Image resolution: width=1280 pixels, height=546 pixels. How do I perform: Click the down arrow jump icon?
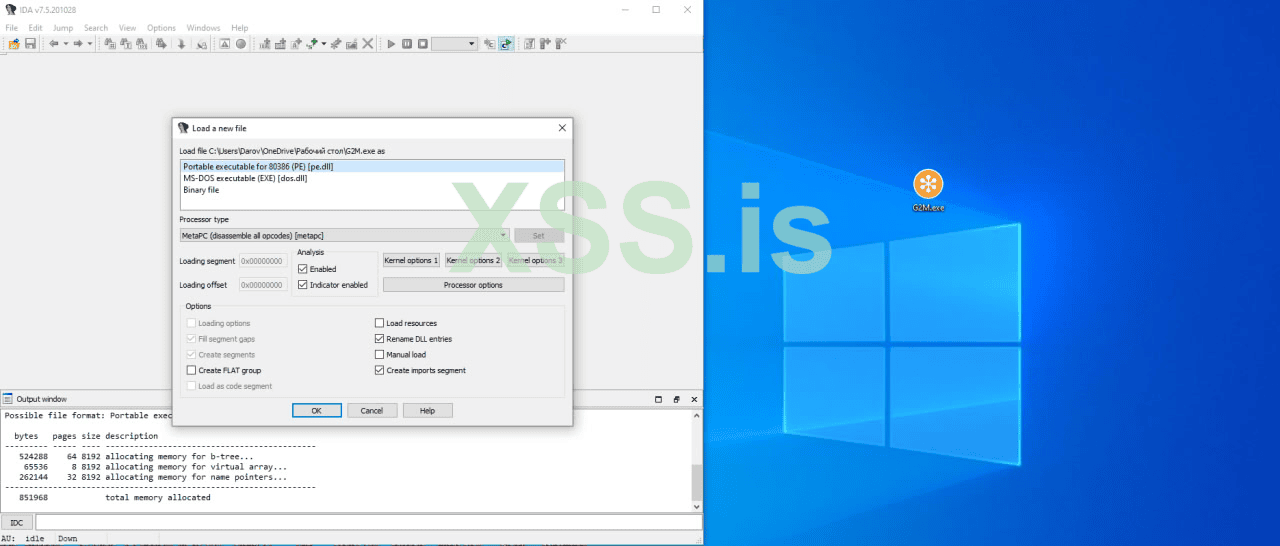click(x=181, y=44)
